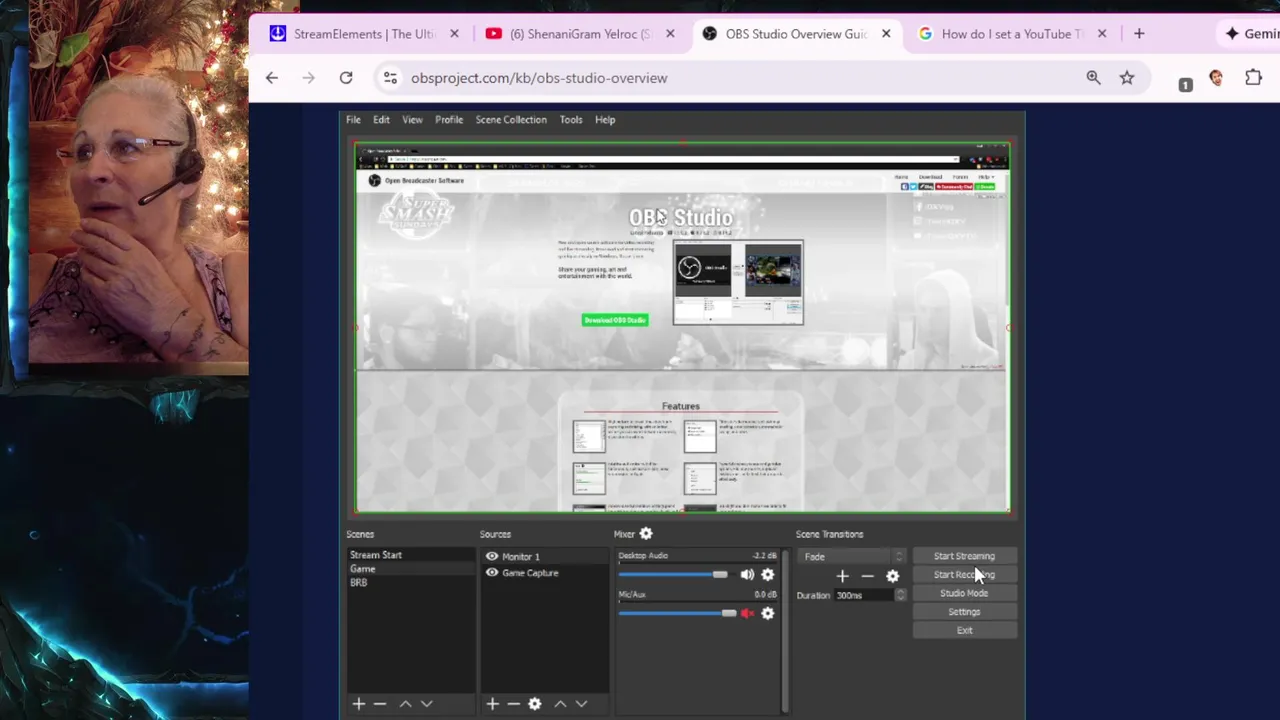Click the add scene plus icon

coord(358,704)
